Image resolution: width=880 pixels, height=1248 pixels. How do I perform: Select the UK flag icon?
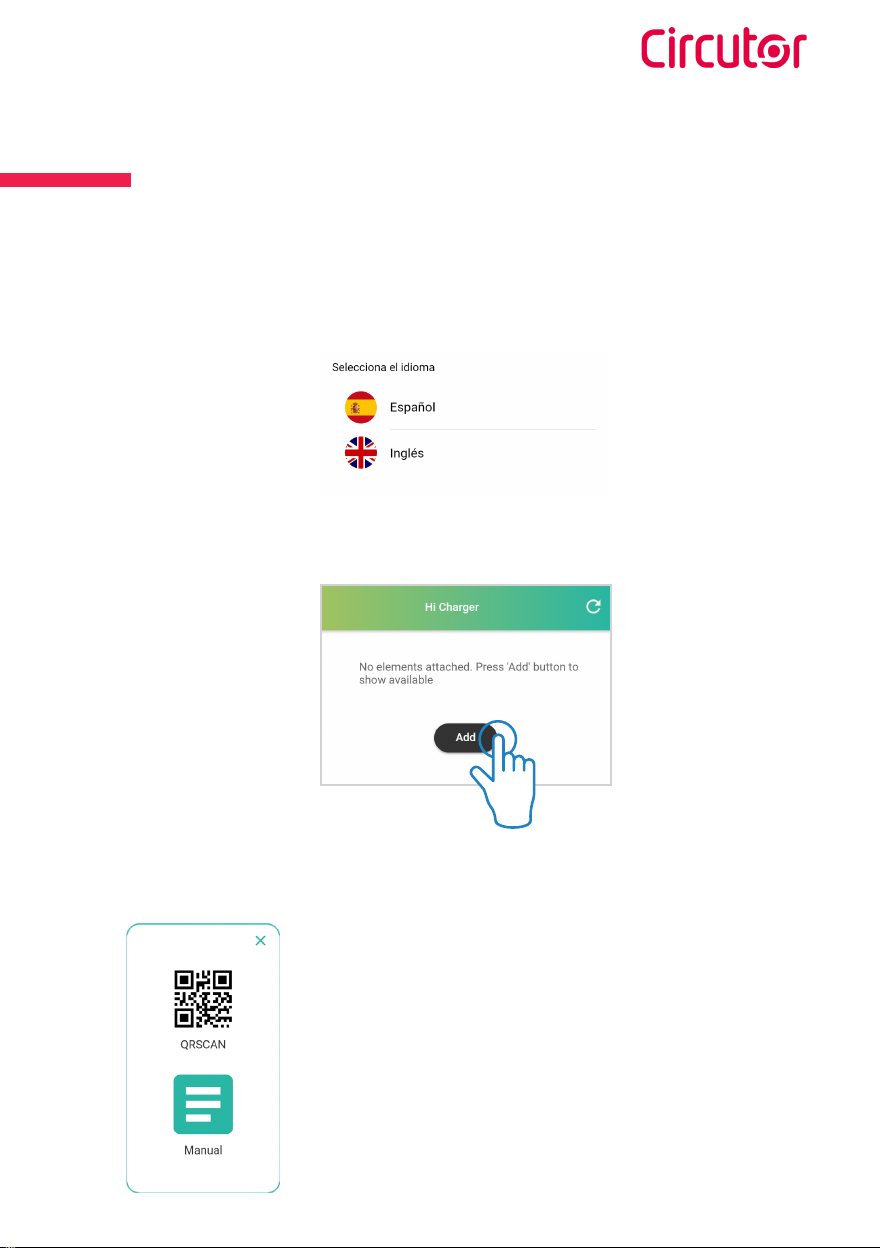pos(360,453)
